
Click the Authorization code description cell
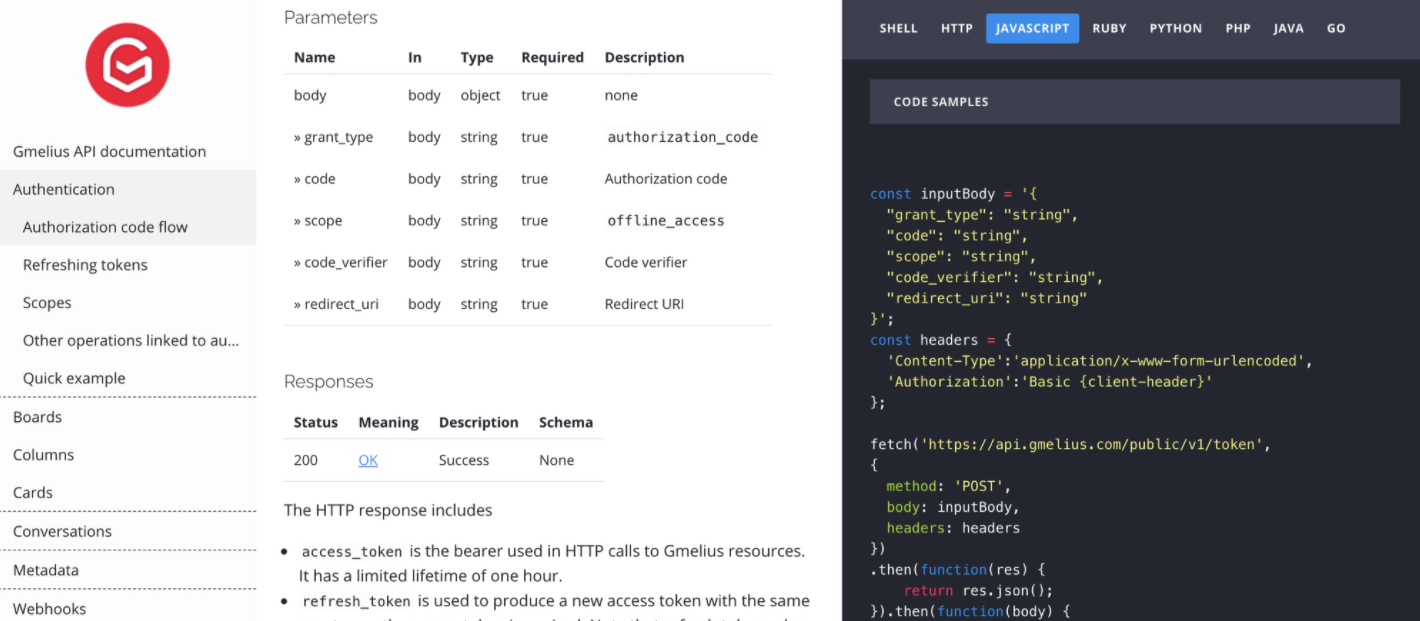pos(666,179)
